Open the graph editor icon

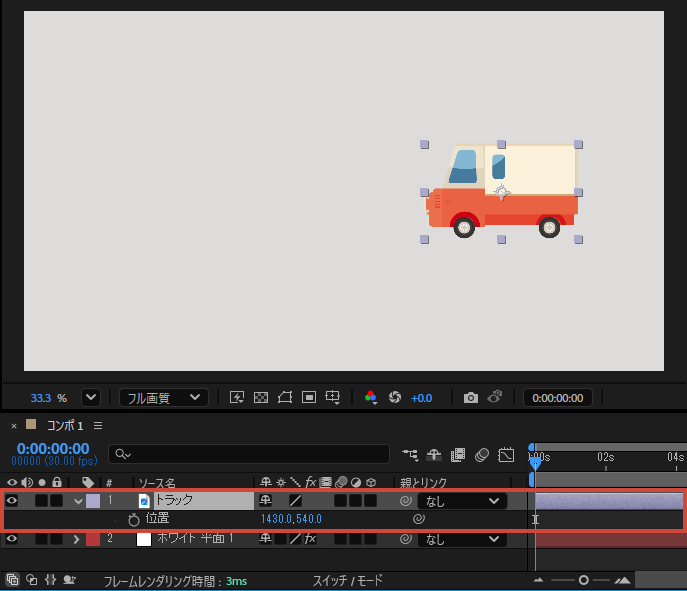point(506,455)
